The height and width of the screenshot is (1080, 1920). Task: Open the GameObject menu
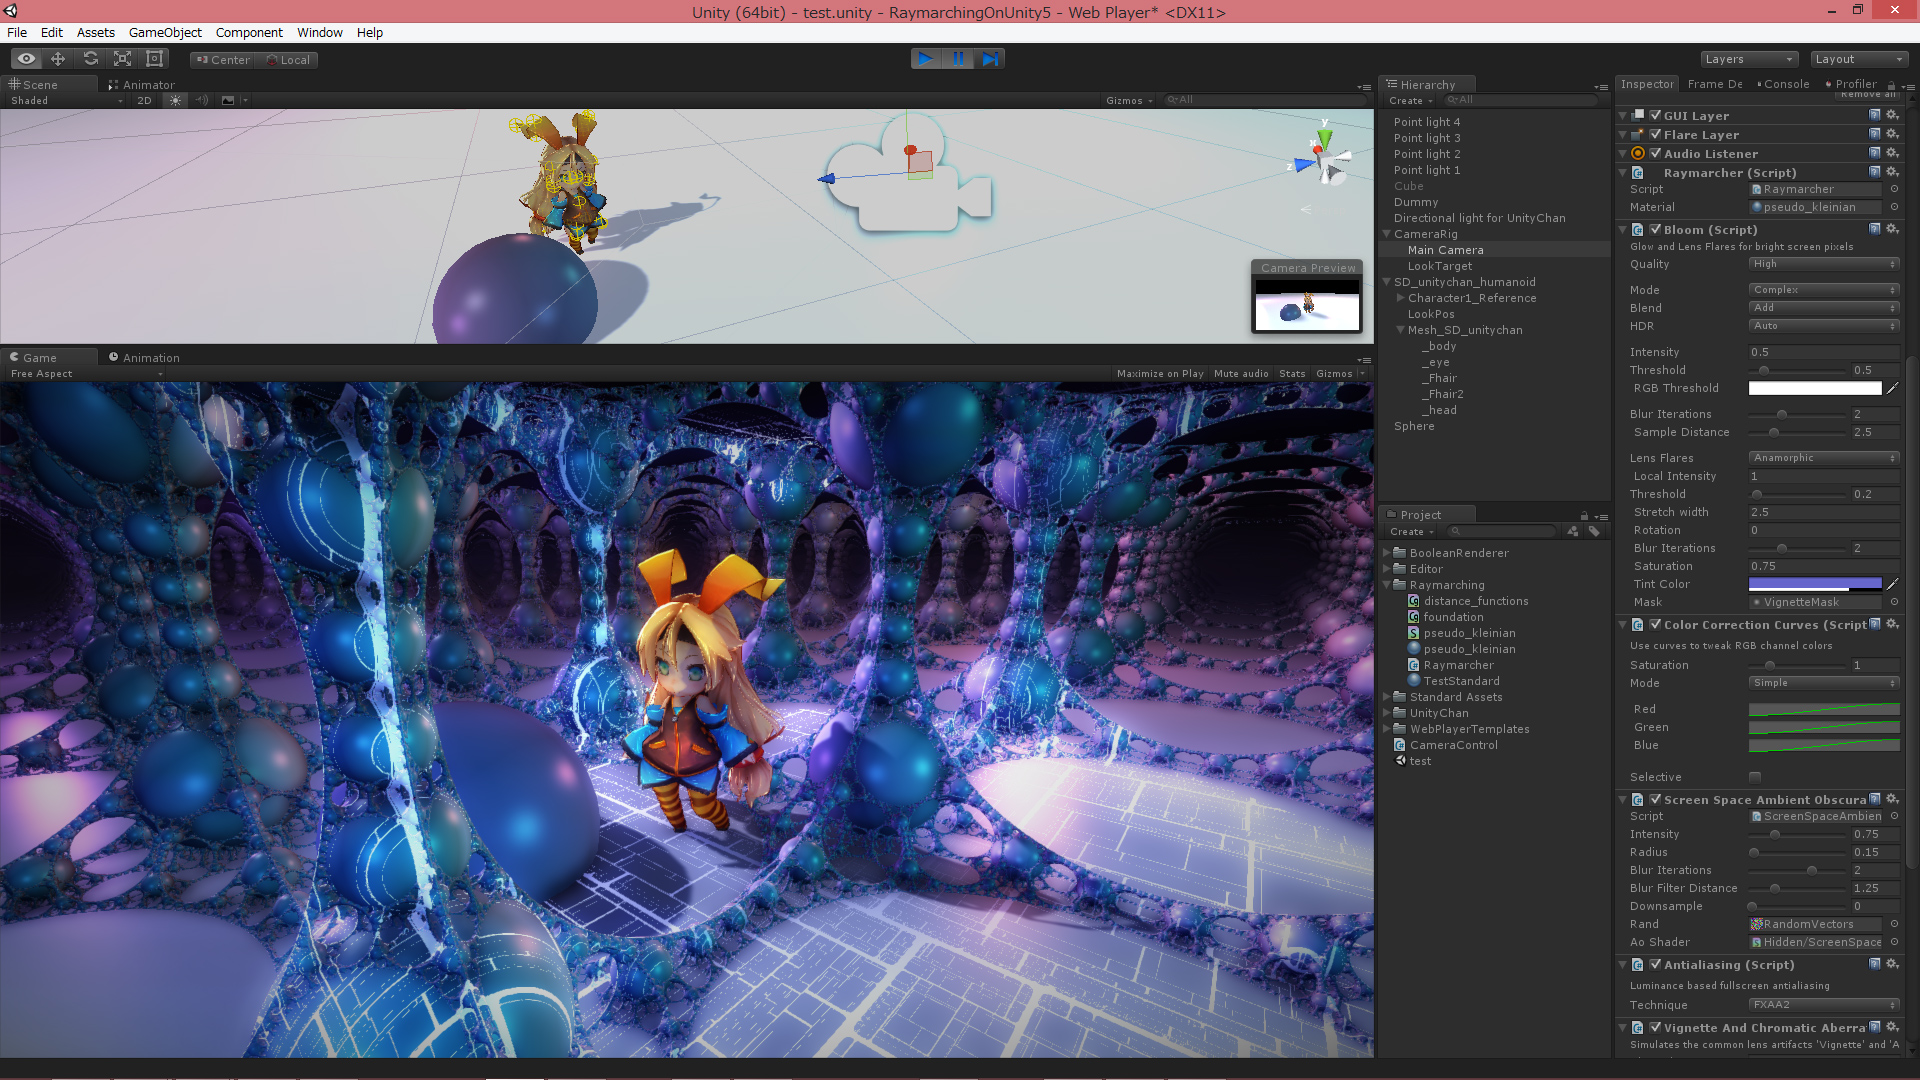(165, 32)
